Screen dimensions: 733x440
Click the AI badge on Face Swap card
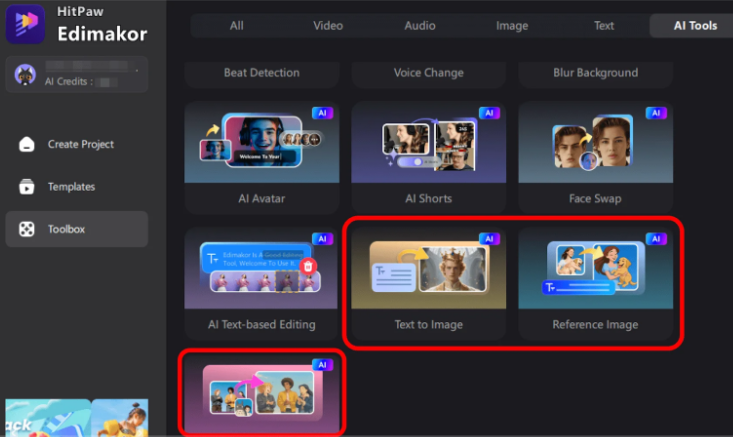coord(657,113)
